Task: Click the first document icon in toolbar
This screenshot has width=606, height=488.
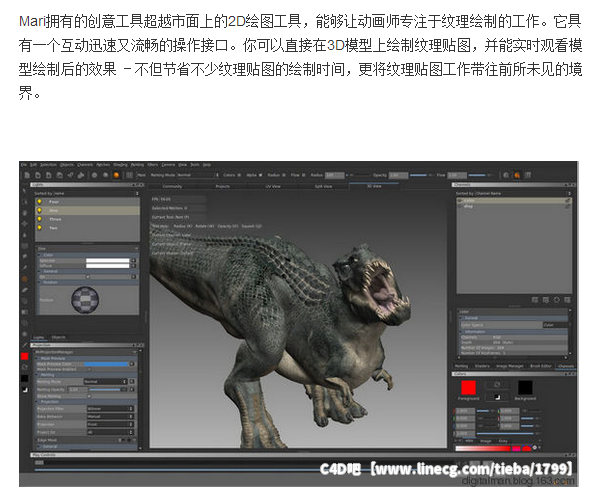Action: click(x=27, y=175)
